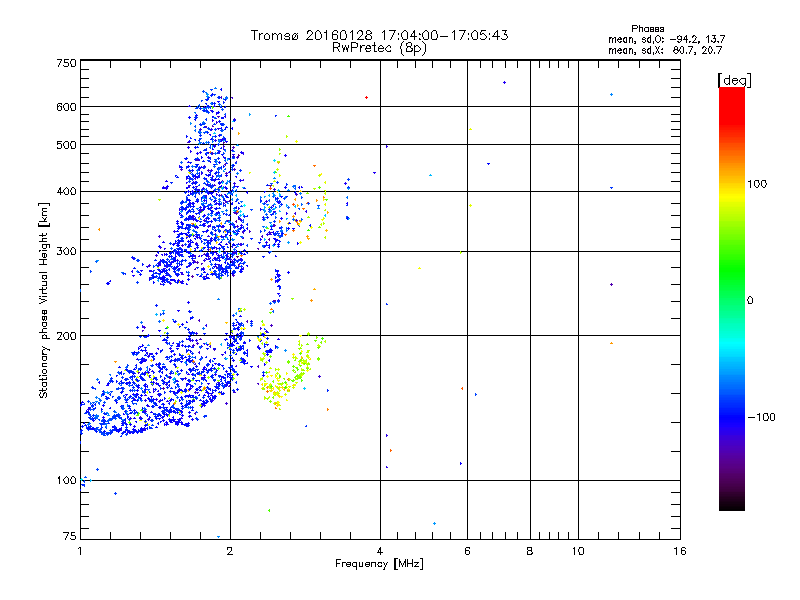Click the green region of the colorbar
The height and width of the screenshot is (600, 800).
[732, 270]
